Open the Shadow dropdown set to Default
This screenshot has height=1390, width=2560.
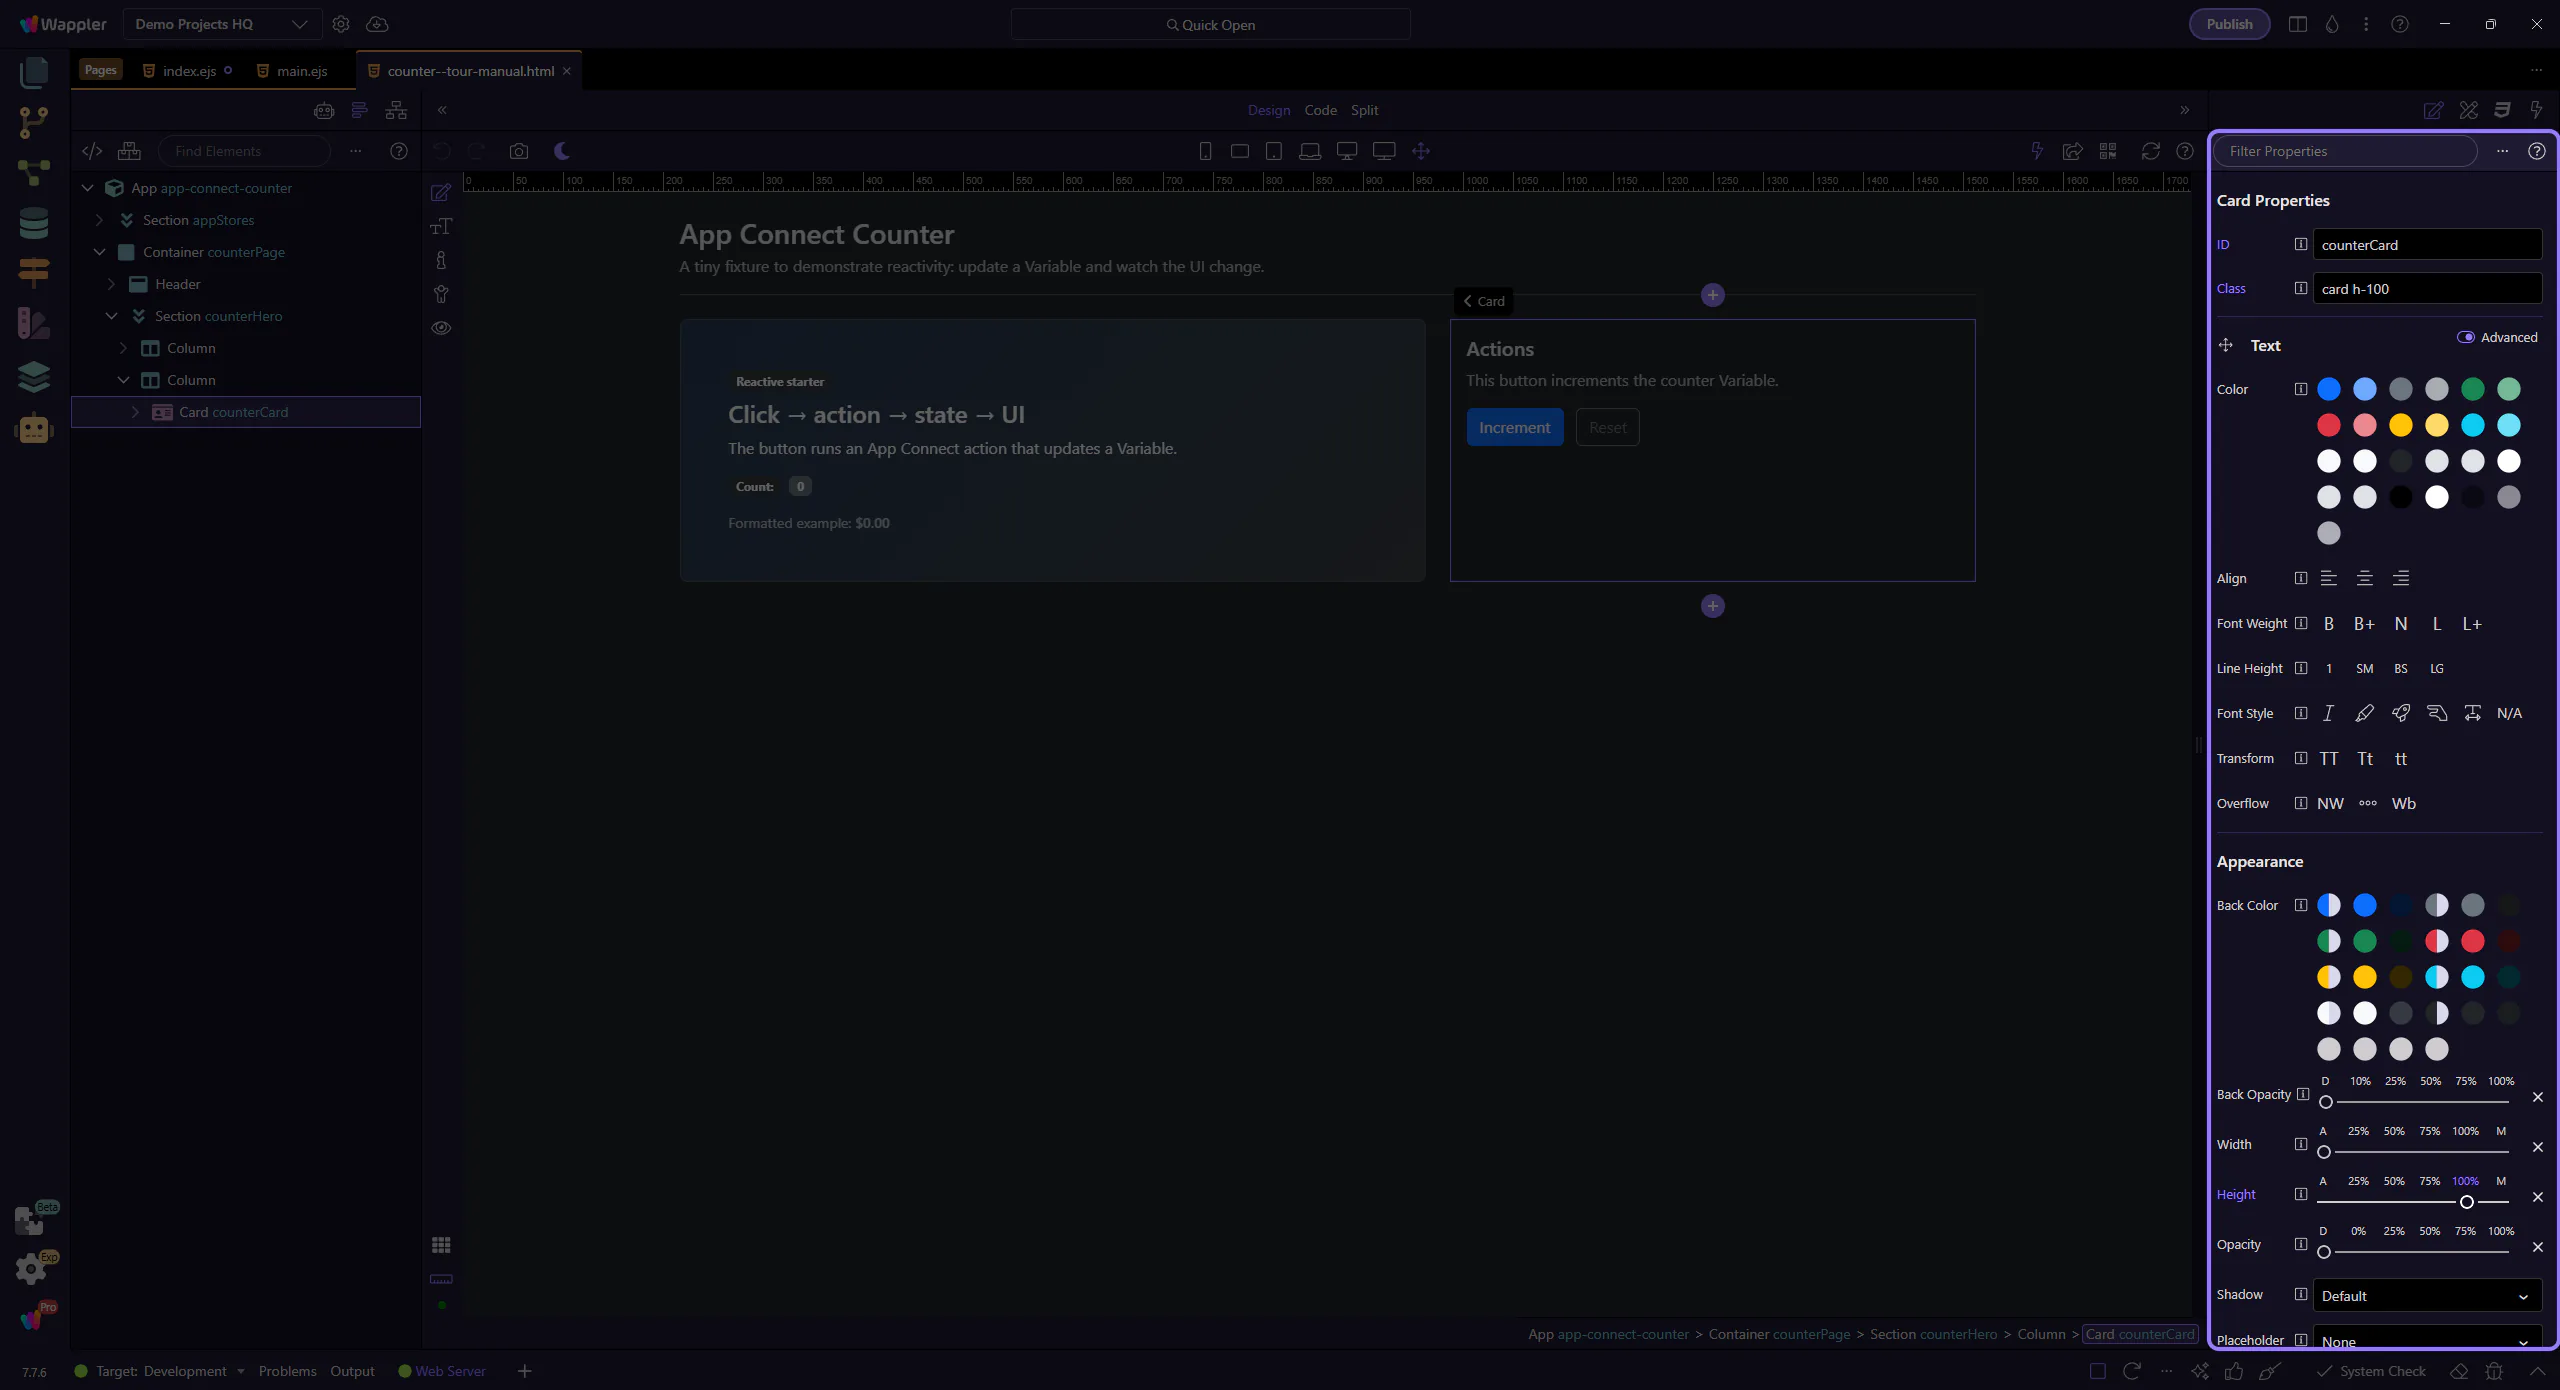click(2426, 1296)
